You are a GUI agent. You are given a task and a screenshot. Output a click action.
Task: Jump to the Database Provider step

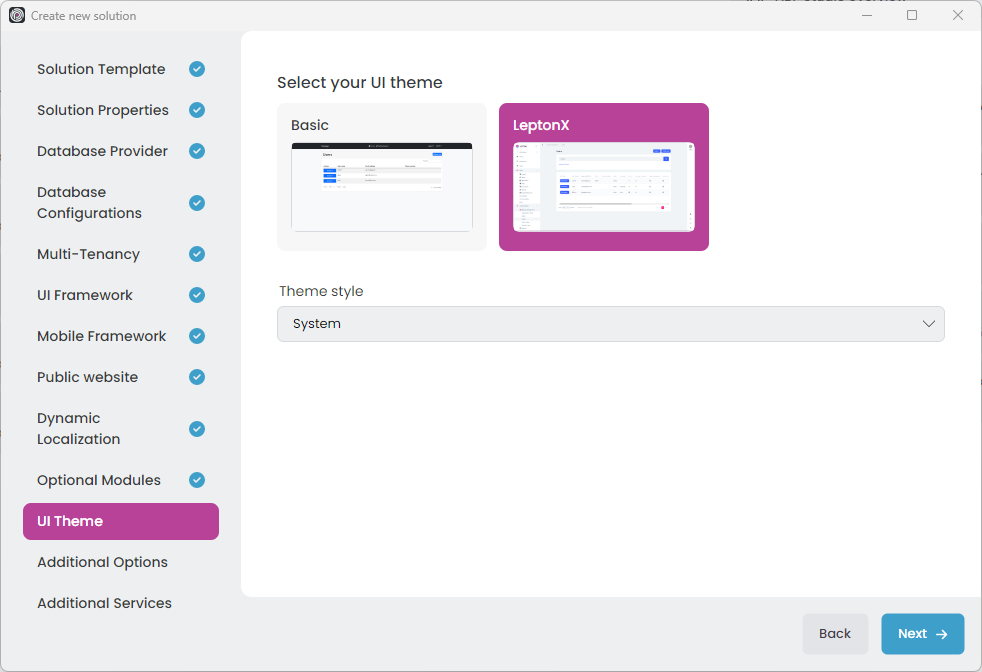[x=121, y=151]
